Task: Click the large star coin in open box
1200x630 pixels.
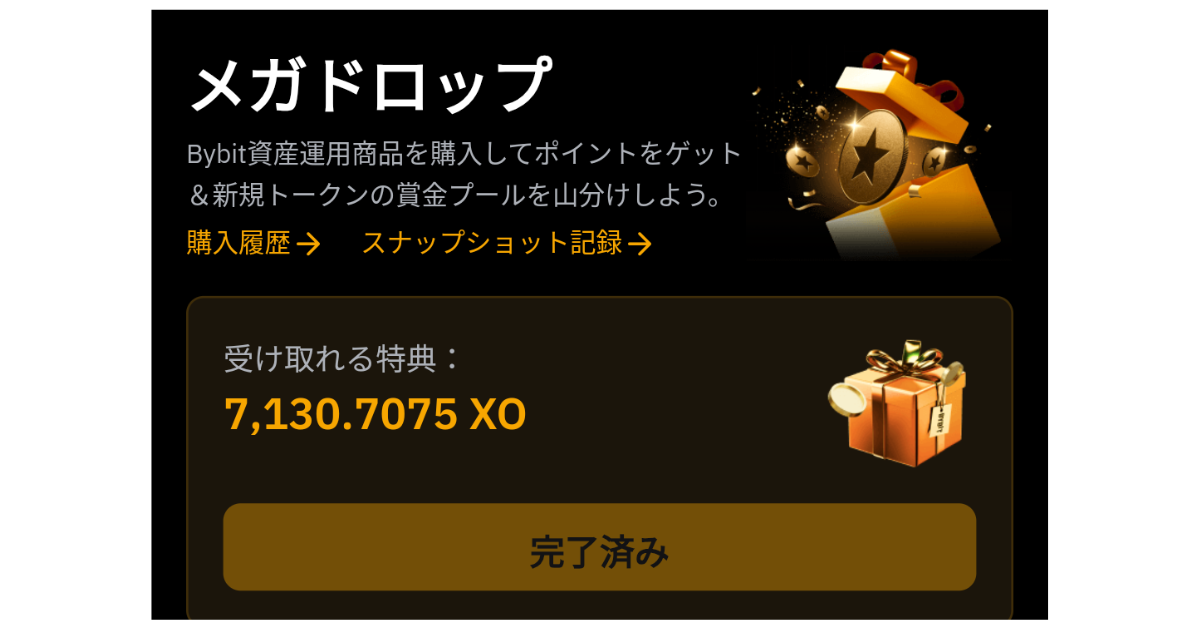Action: [873, 158]
